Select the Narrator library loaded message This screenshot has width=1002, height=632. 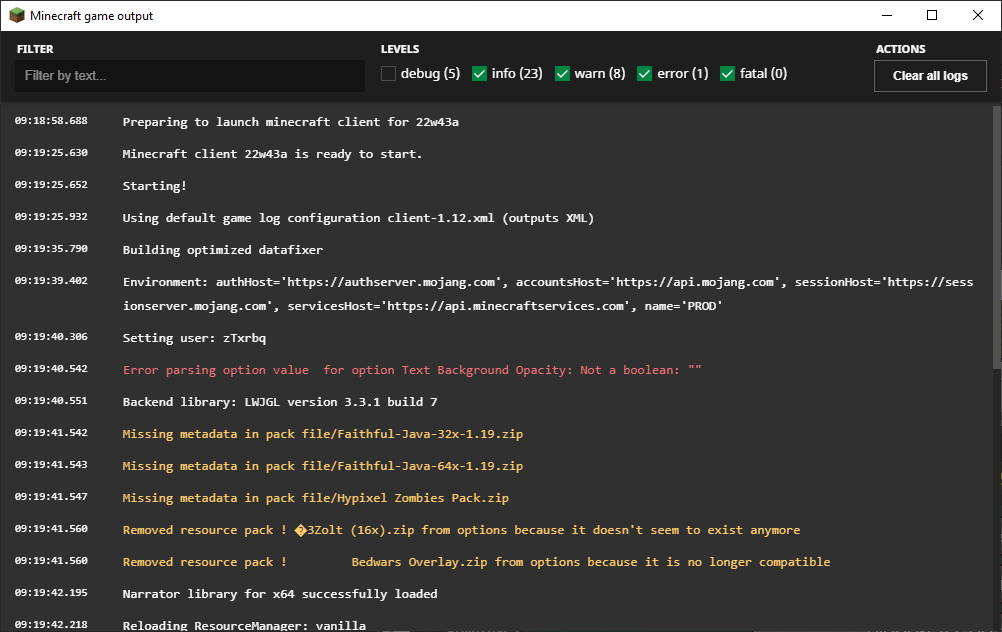pos(279,594)
